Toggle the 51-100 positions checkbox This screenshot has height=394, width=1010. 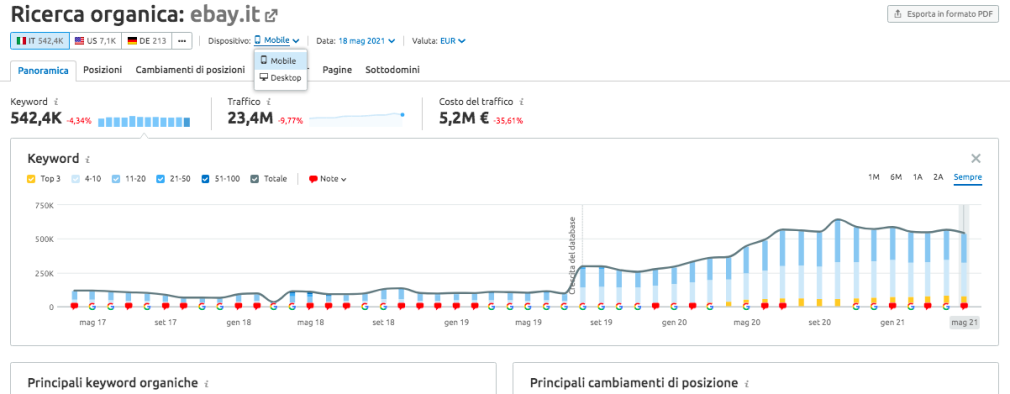(205, 179)
